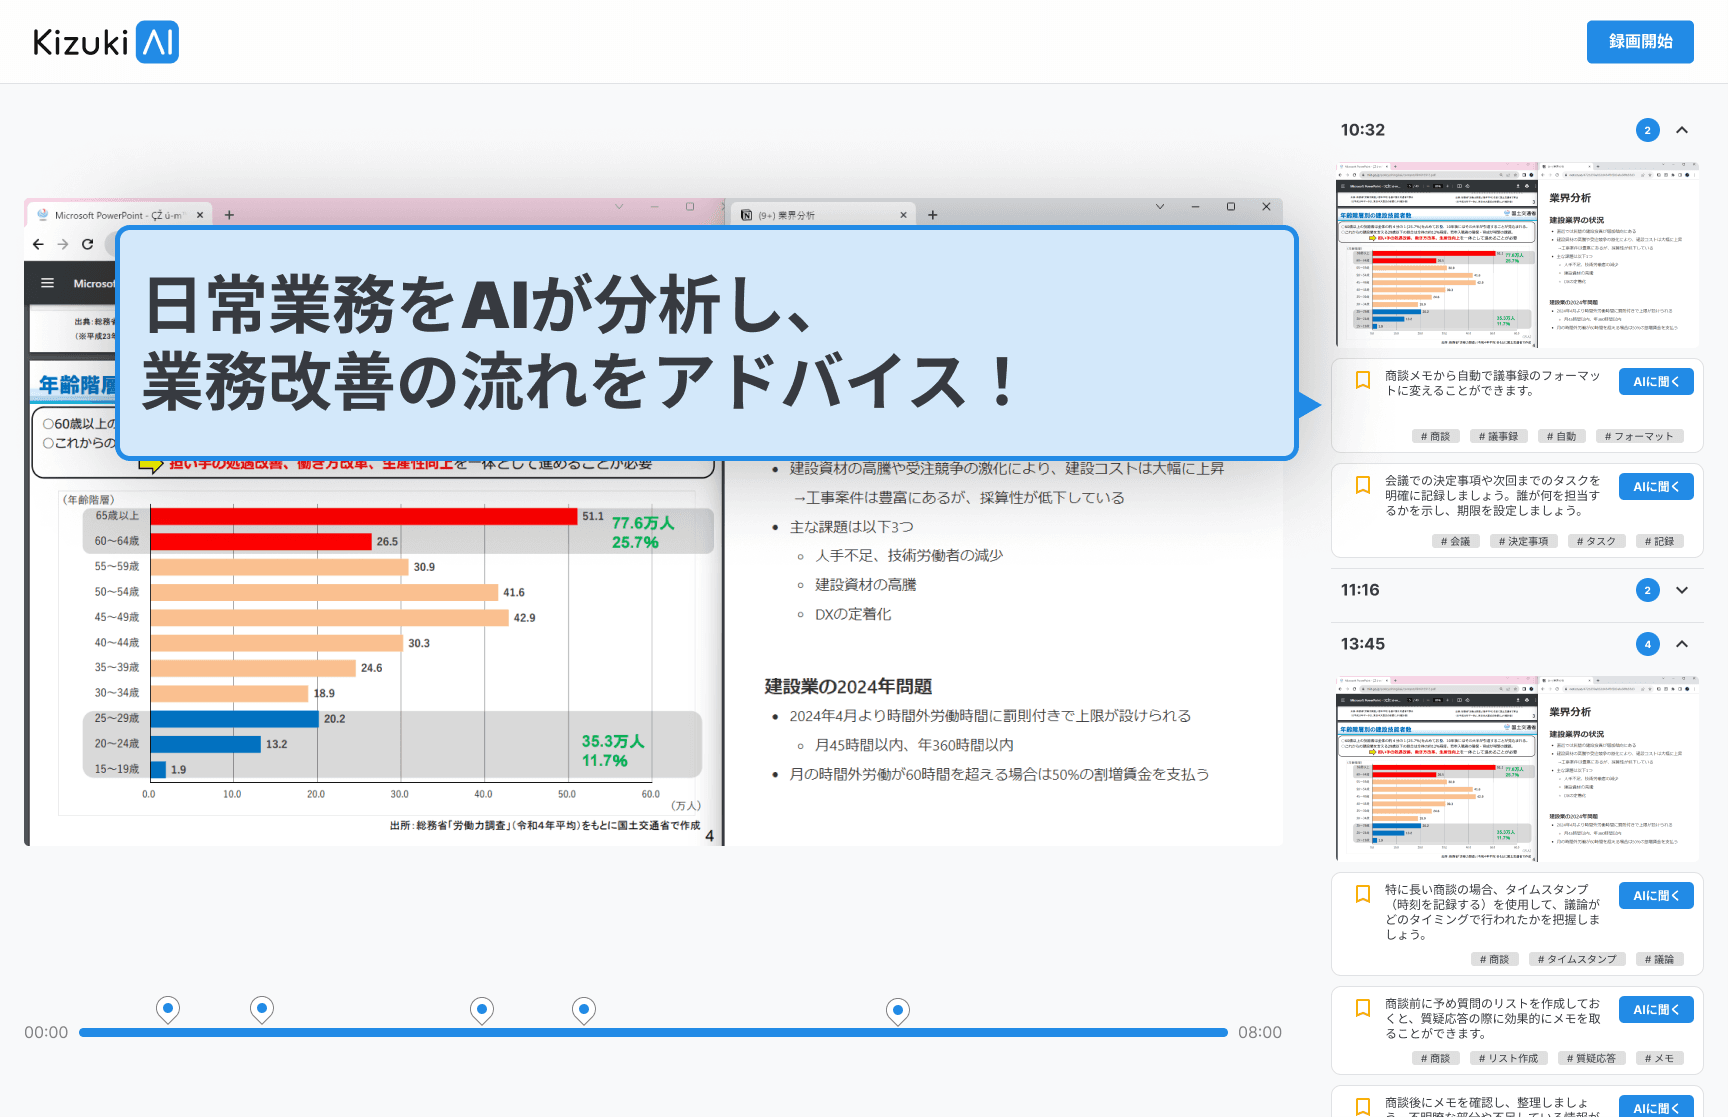Jump to the first timeline marker pin

pyautogui.click(x=168, y=1009)
